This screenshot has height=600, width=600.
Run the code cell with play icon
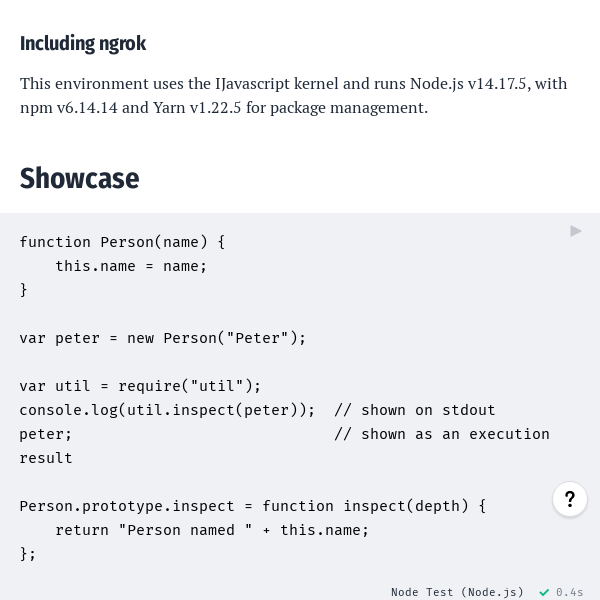[576, 231]
